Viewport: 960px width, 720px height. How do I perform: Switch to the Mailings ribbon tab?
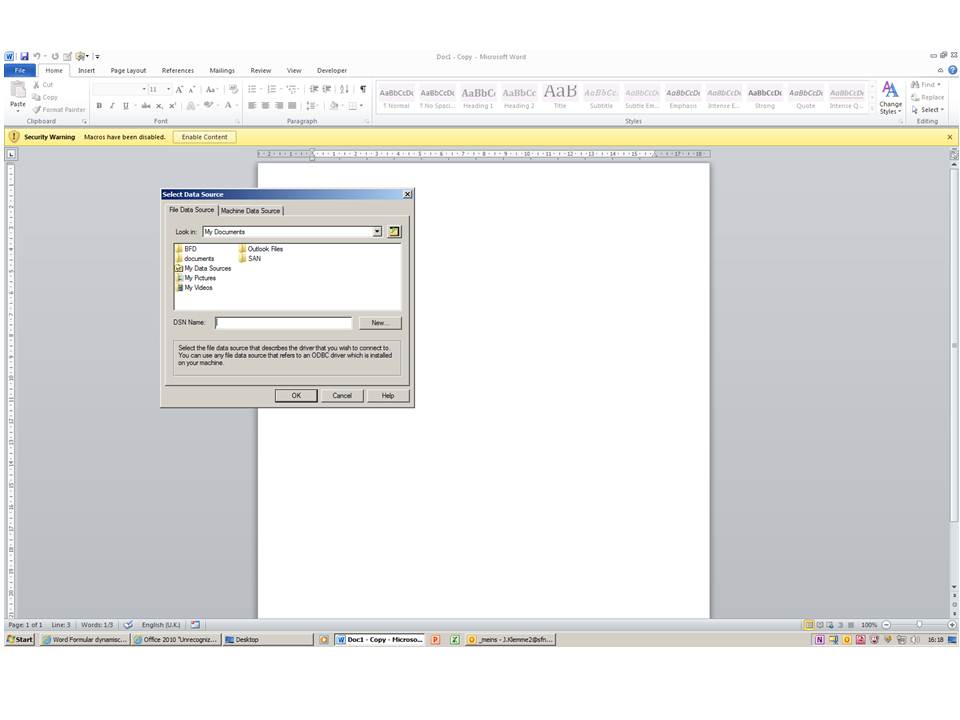222,70
